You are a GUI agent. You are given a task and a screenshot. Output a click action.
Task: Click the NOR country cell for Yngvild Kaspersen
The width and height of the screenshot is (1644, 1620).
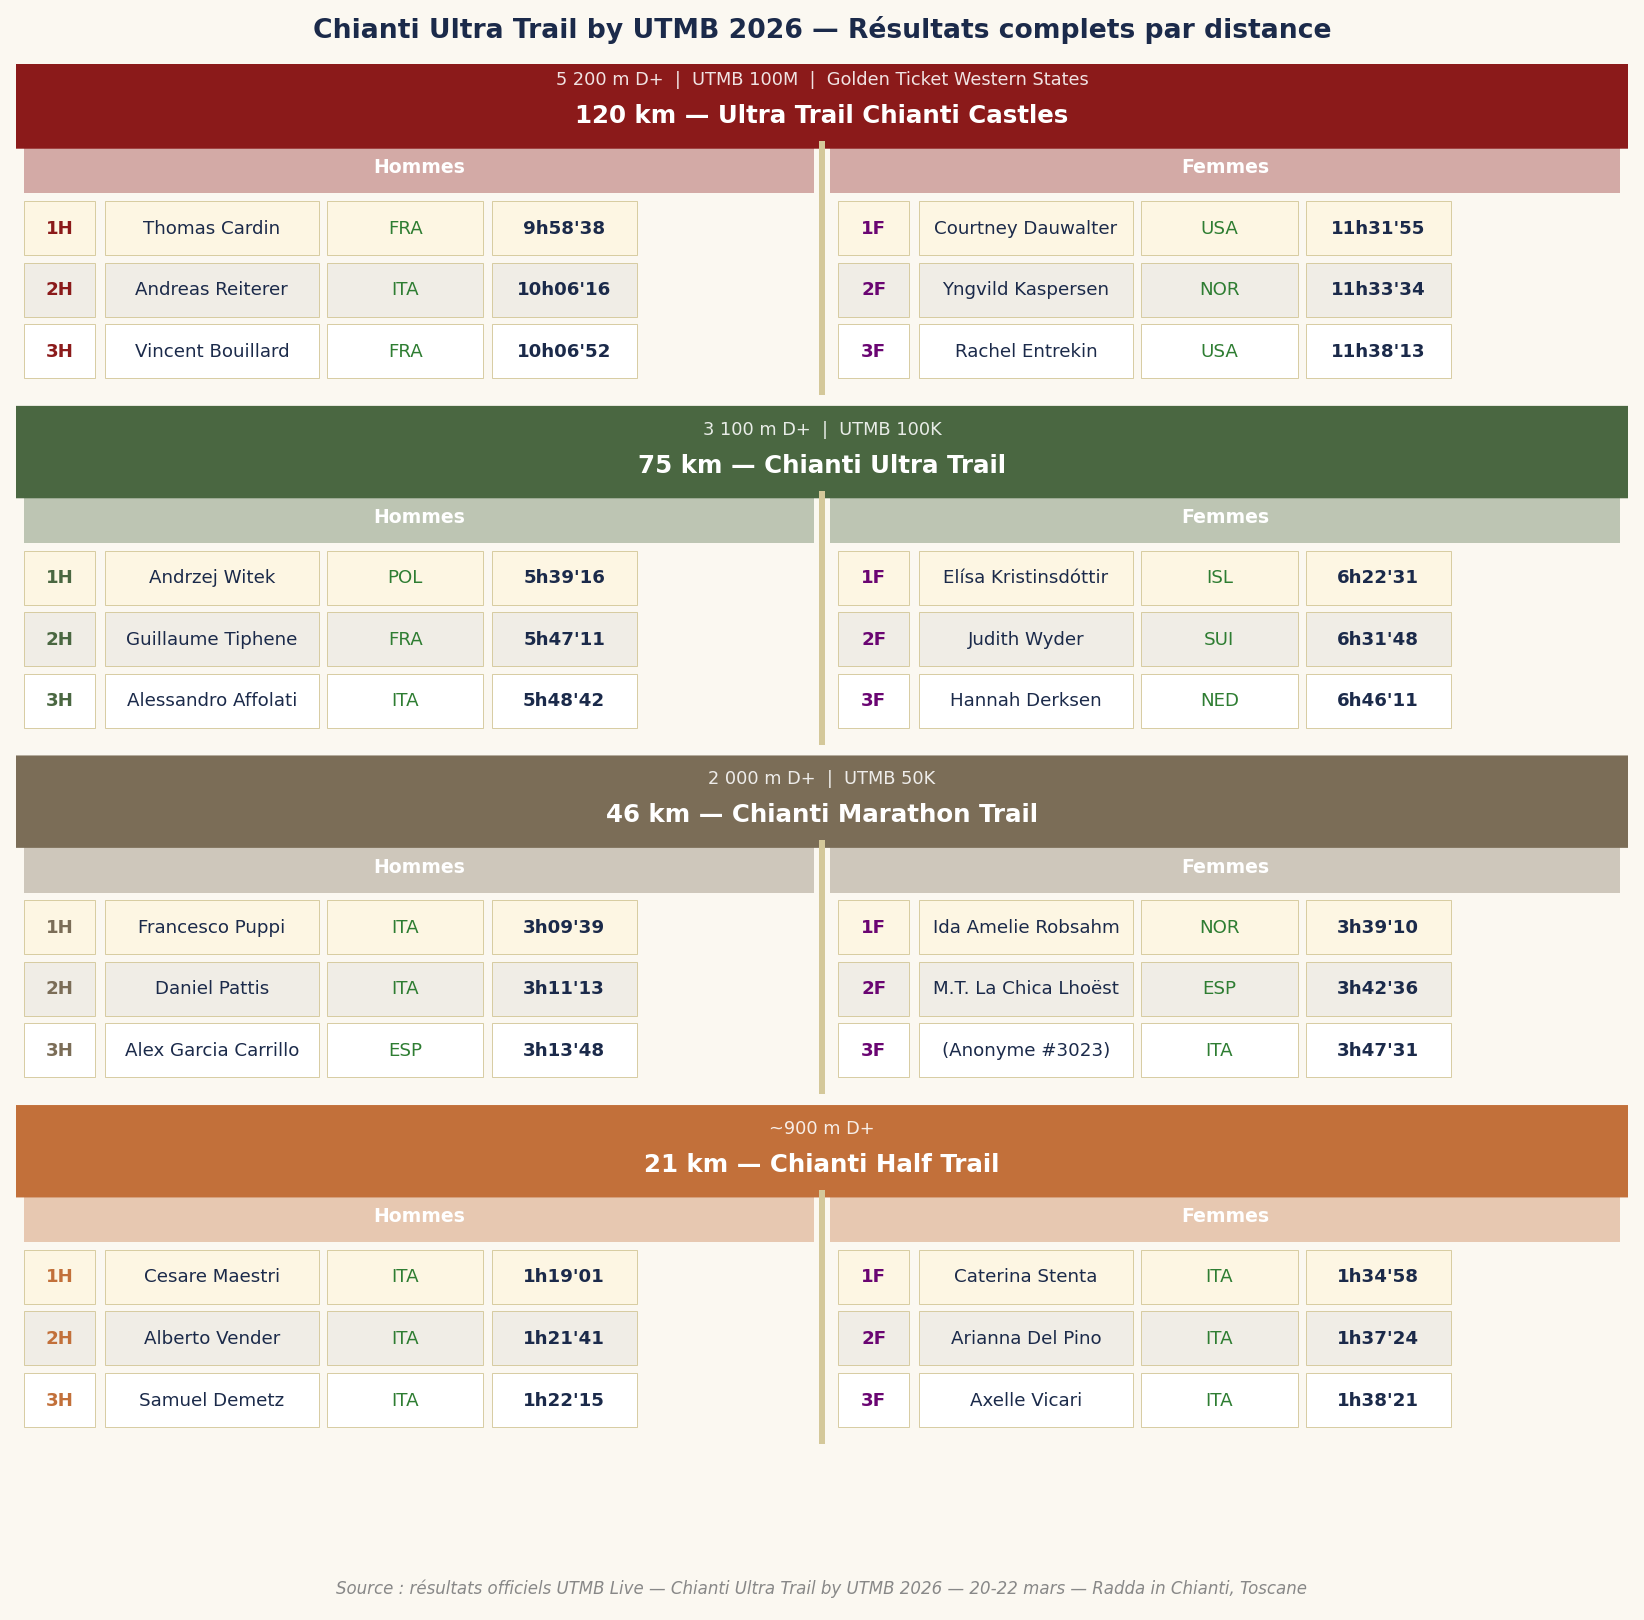1219,290
